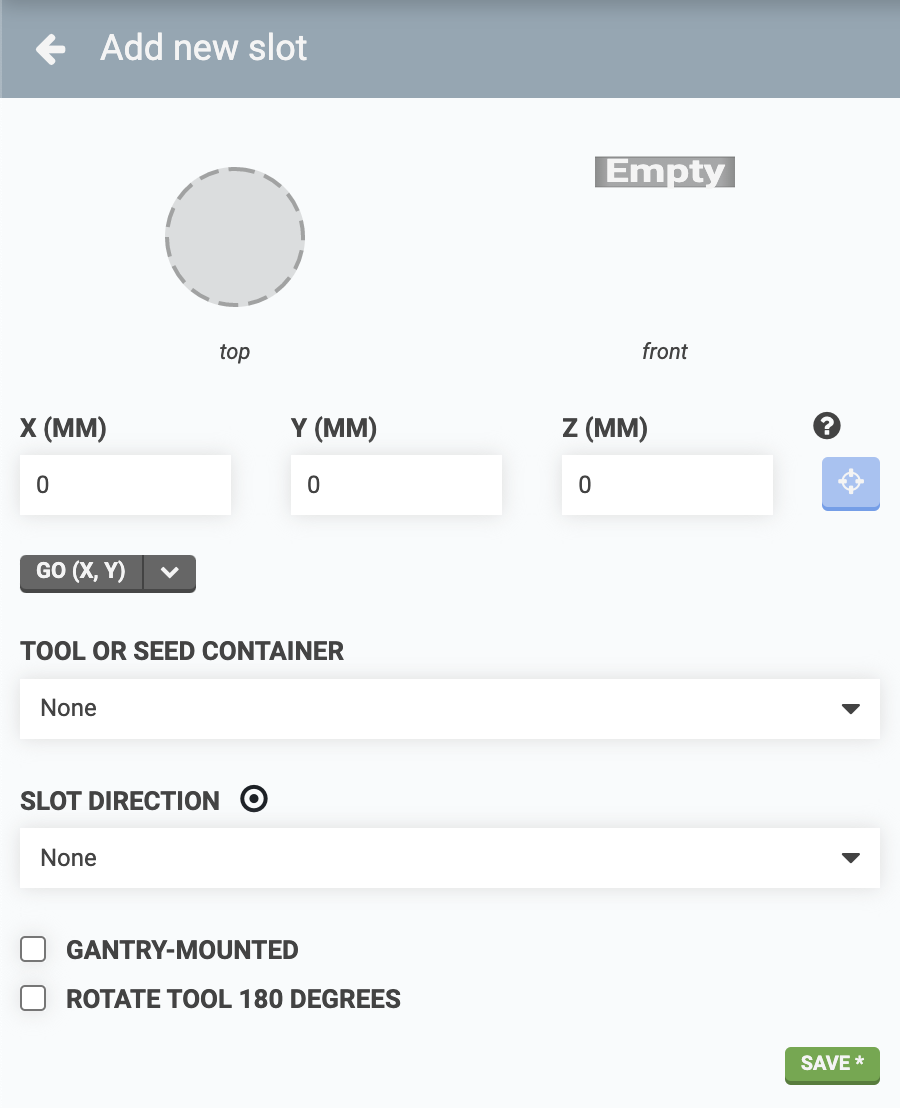
Task: Click the front view caption
Action: pos(665,352)
